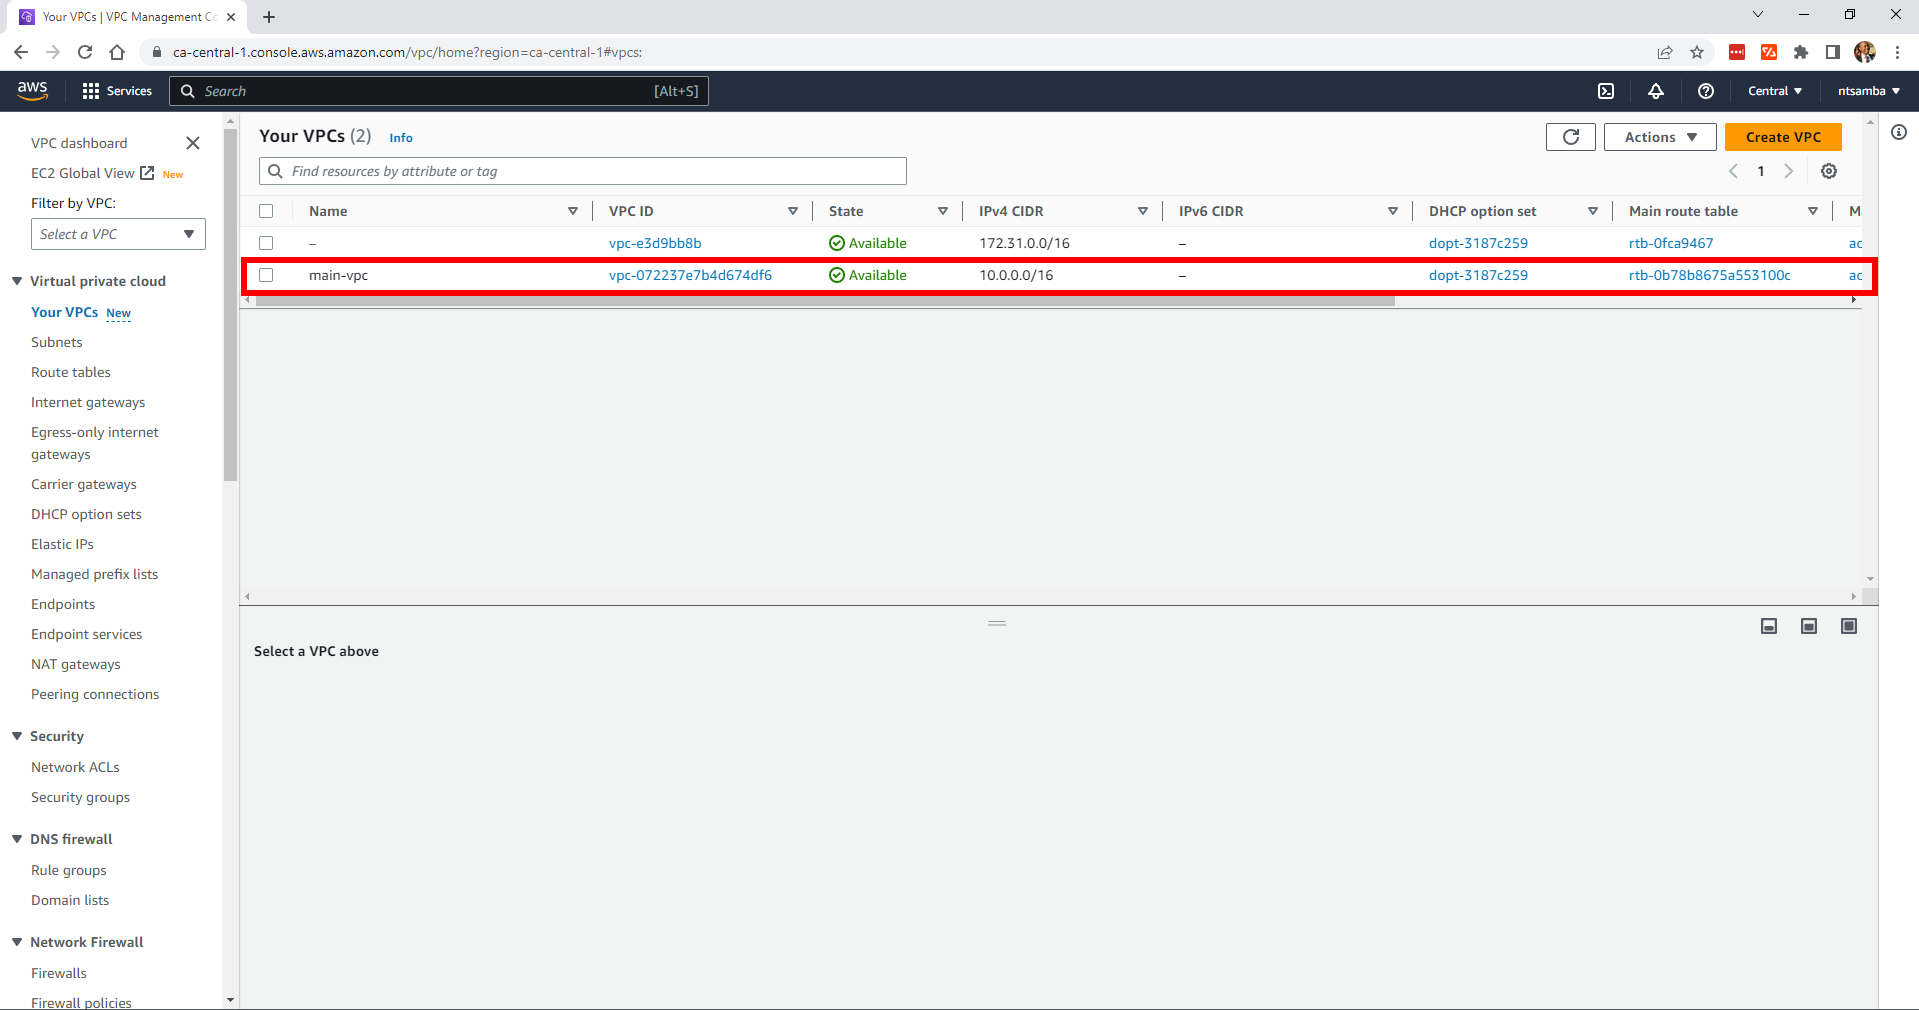Click the Create VPC button
The image size is (1919, 1010).
[x=1782, y=137]
